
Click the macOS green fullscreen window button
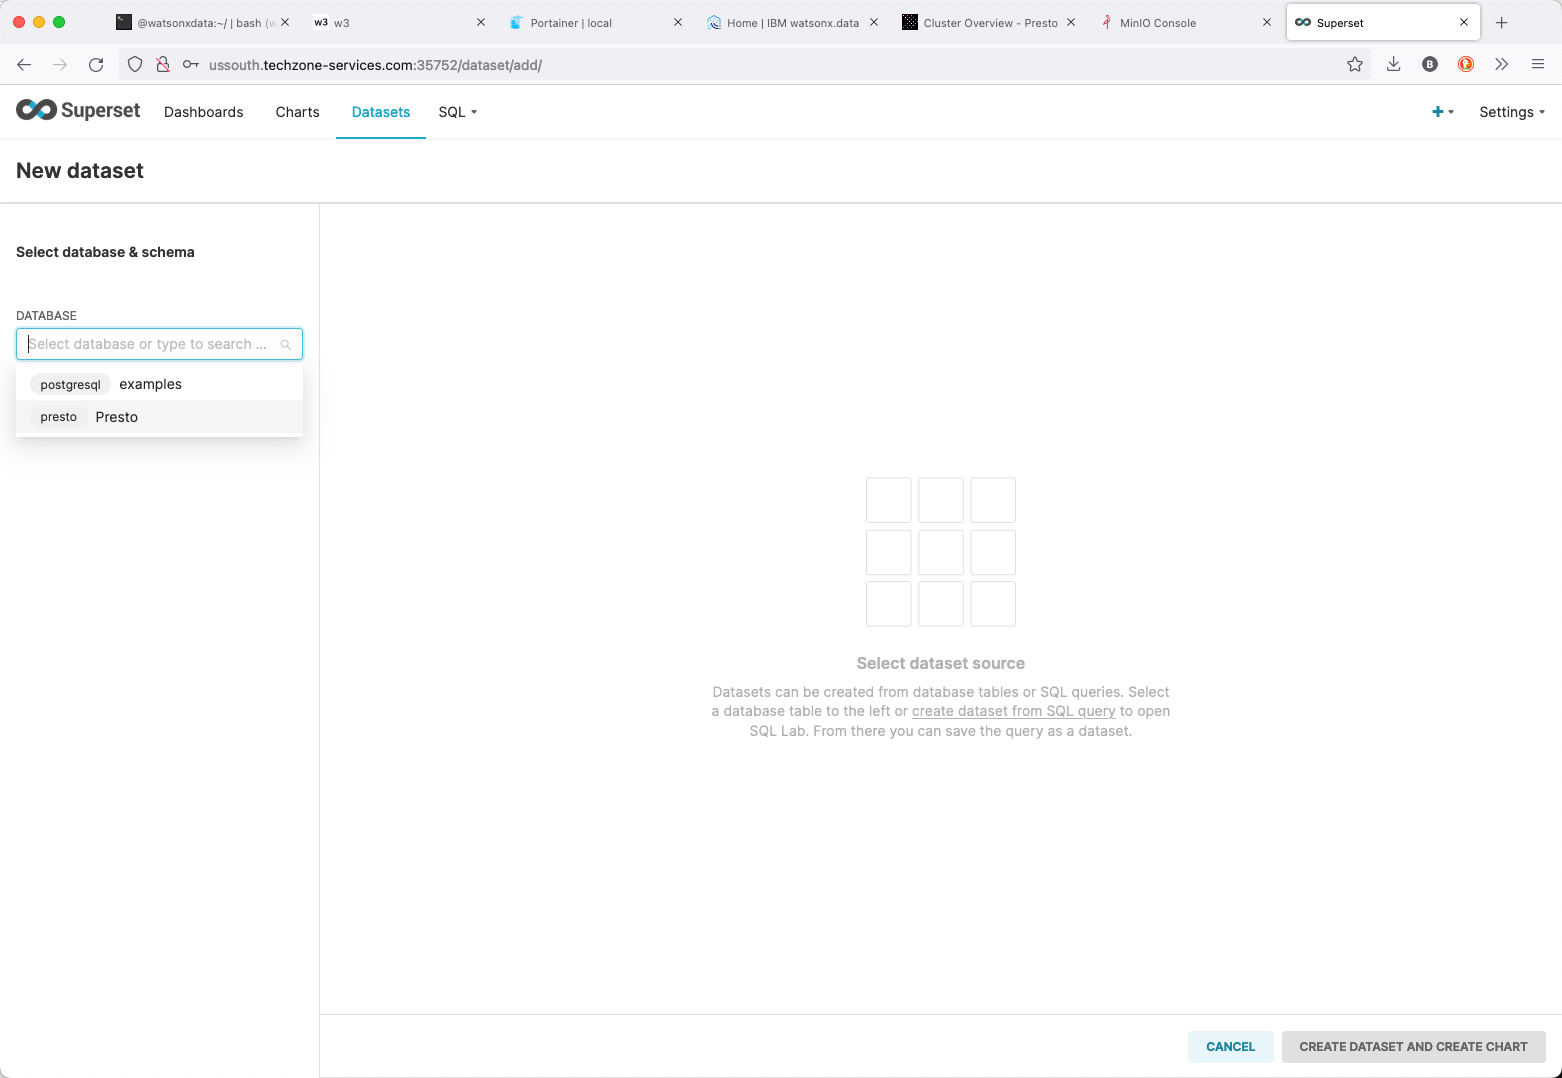[59, 22]
